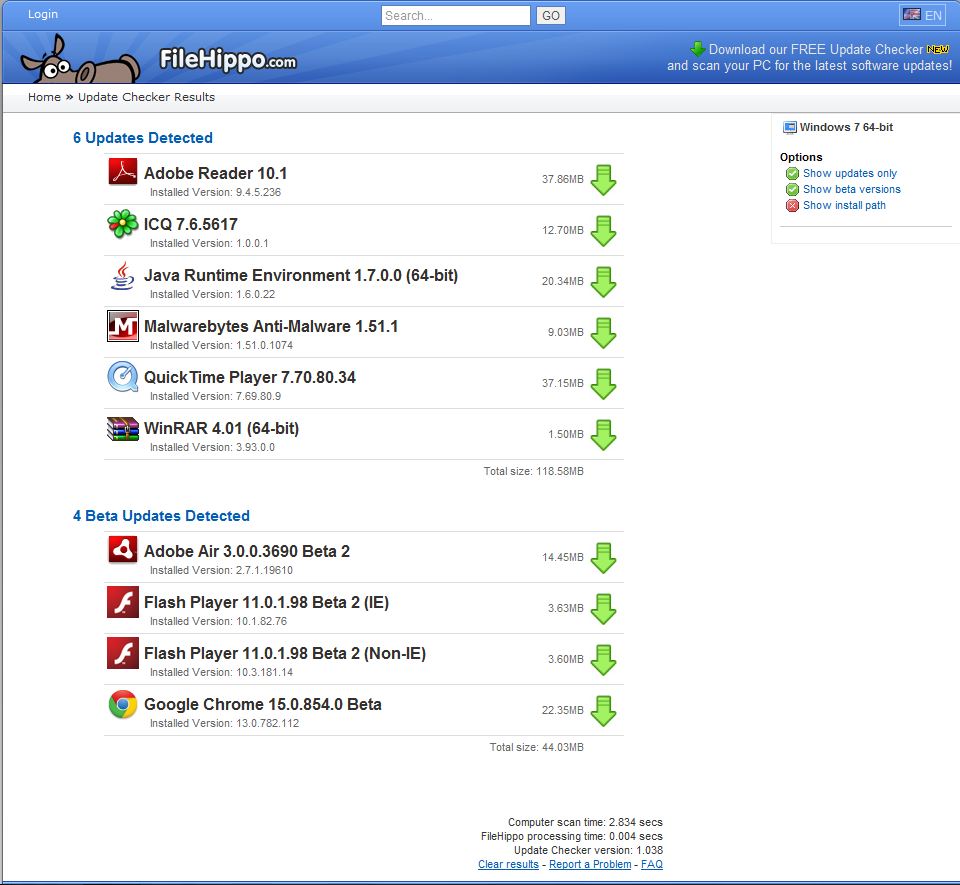This screenshot has height=885, width=960.
Task: Click the Clear results link
Action: (508, 864)
